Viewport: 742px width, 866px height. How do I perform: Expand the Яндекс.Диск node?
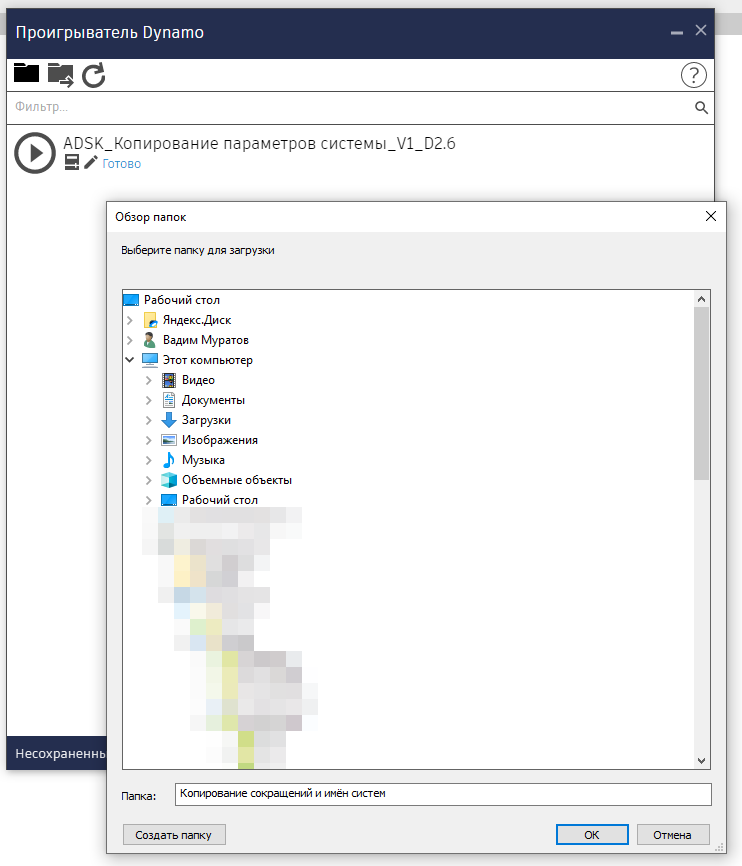pos(129,320)
